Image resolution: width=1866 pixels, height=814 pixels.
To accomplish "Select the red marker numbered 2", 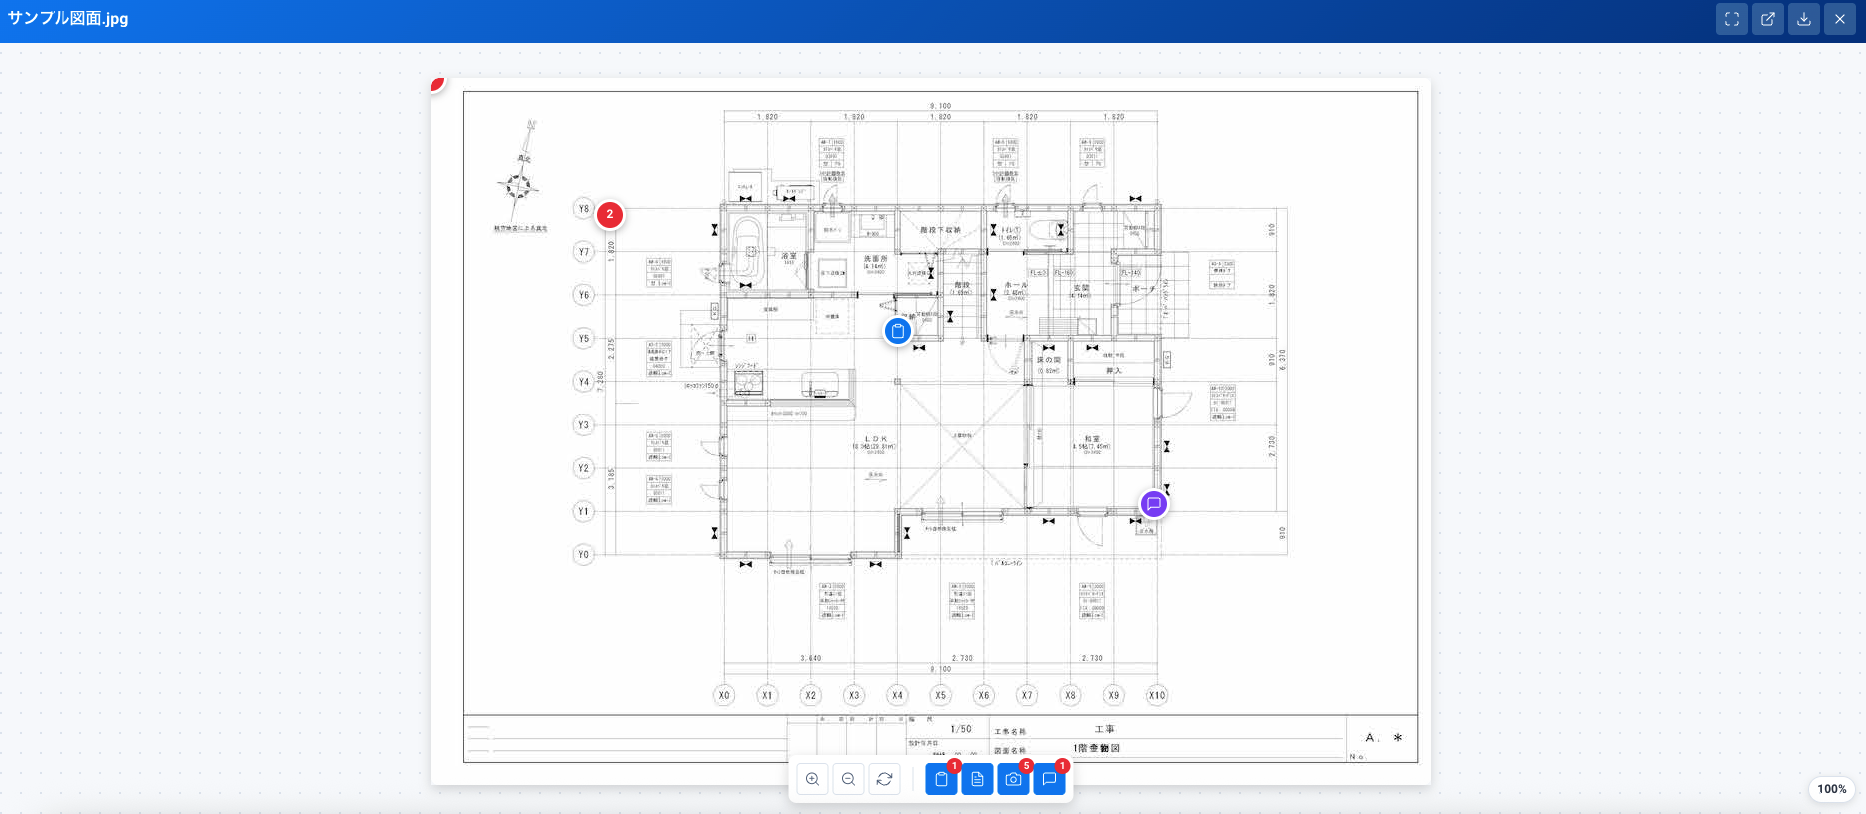I will pyautogui.click(x=610, y=214).
